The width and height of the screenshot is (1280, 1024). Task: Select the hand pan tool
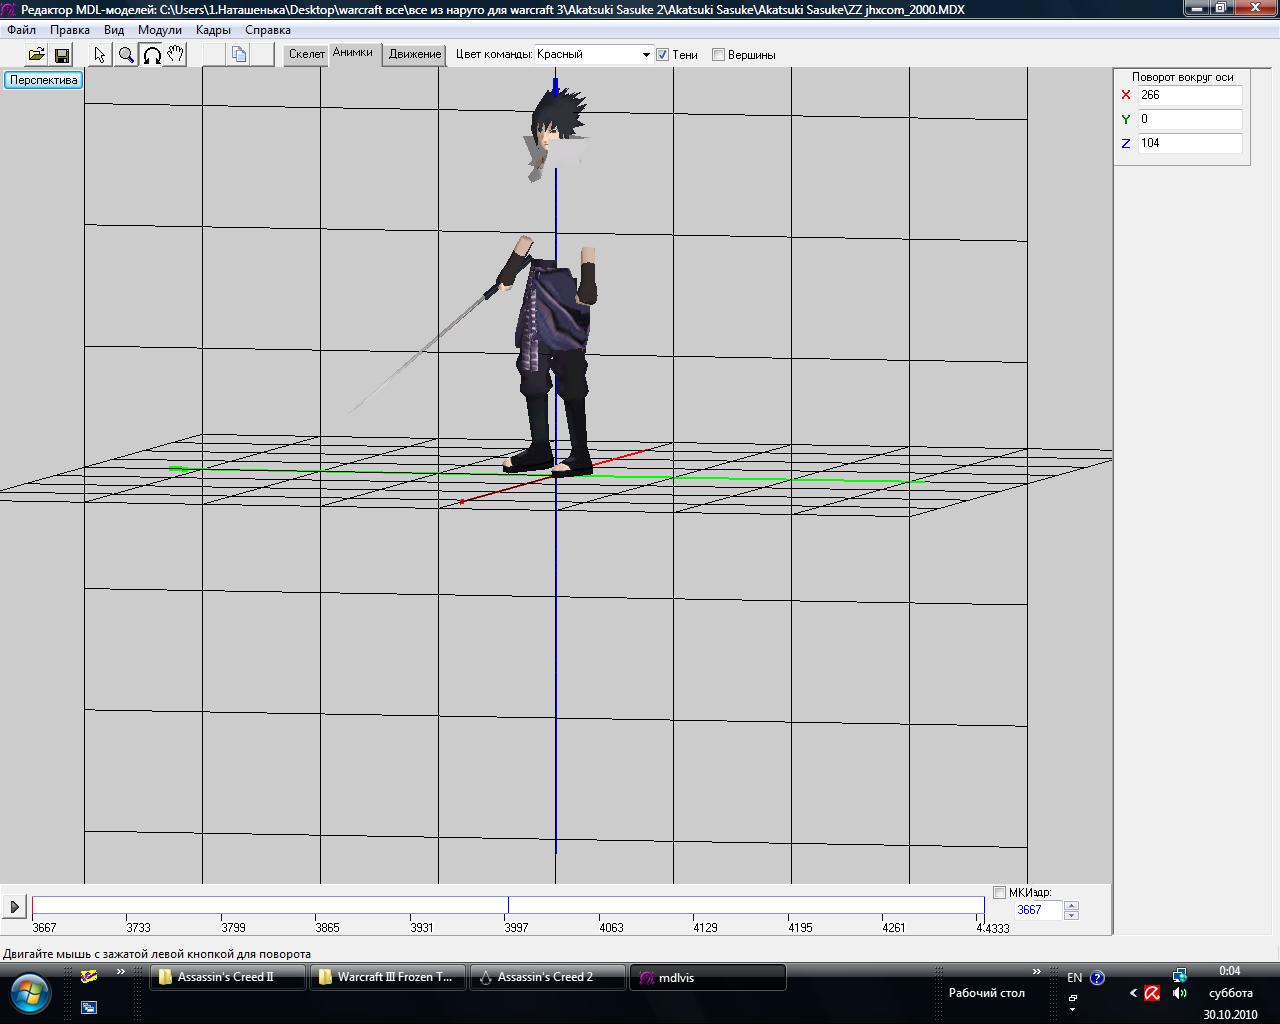[176, 55]
